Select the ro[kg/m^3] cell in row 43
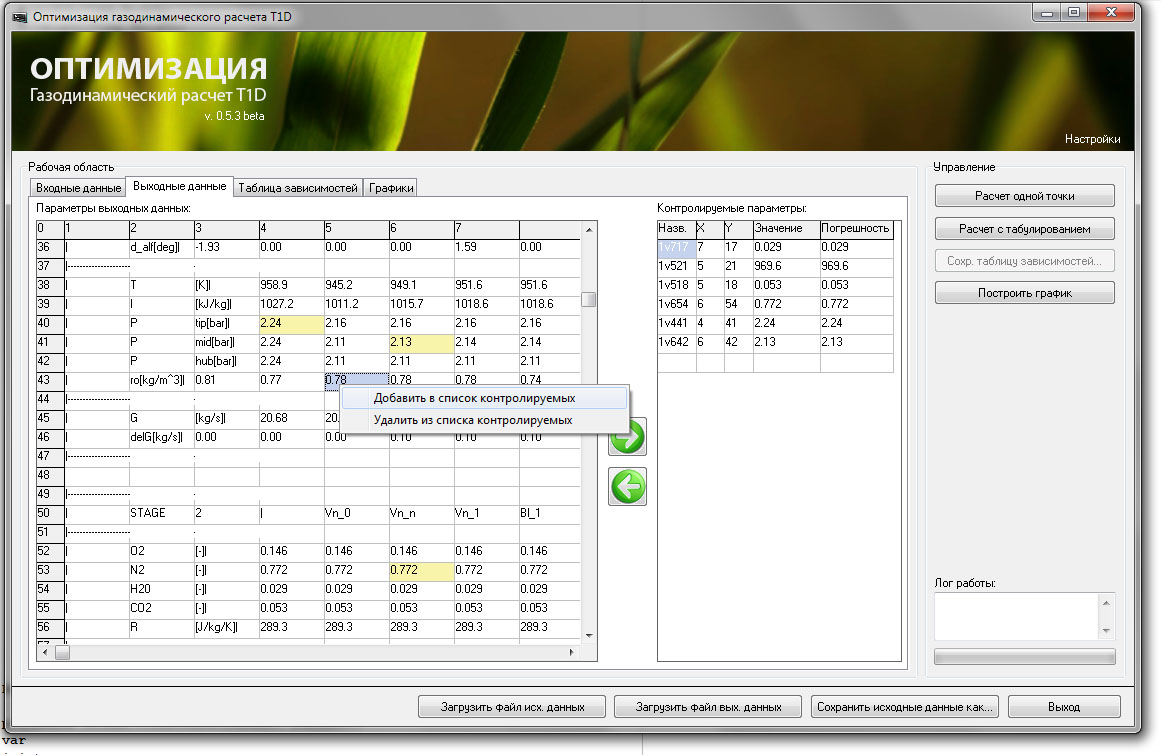Viewport: 1161px width, 755px height. [x=161, y=380]
